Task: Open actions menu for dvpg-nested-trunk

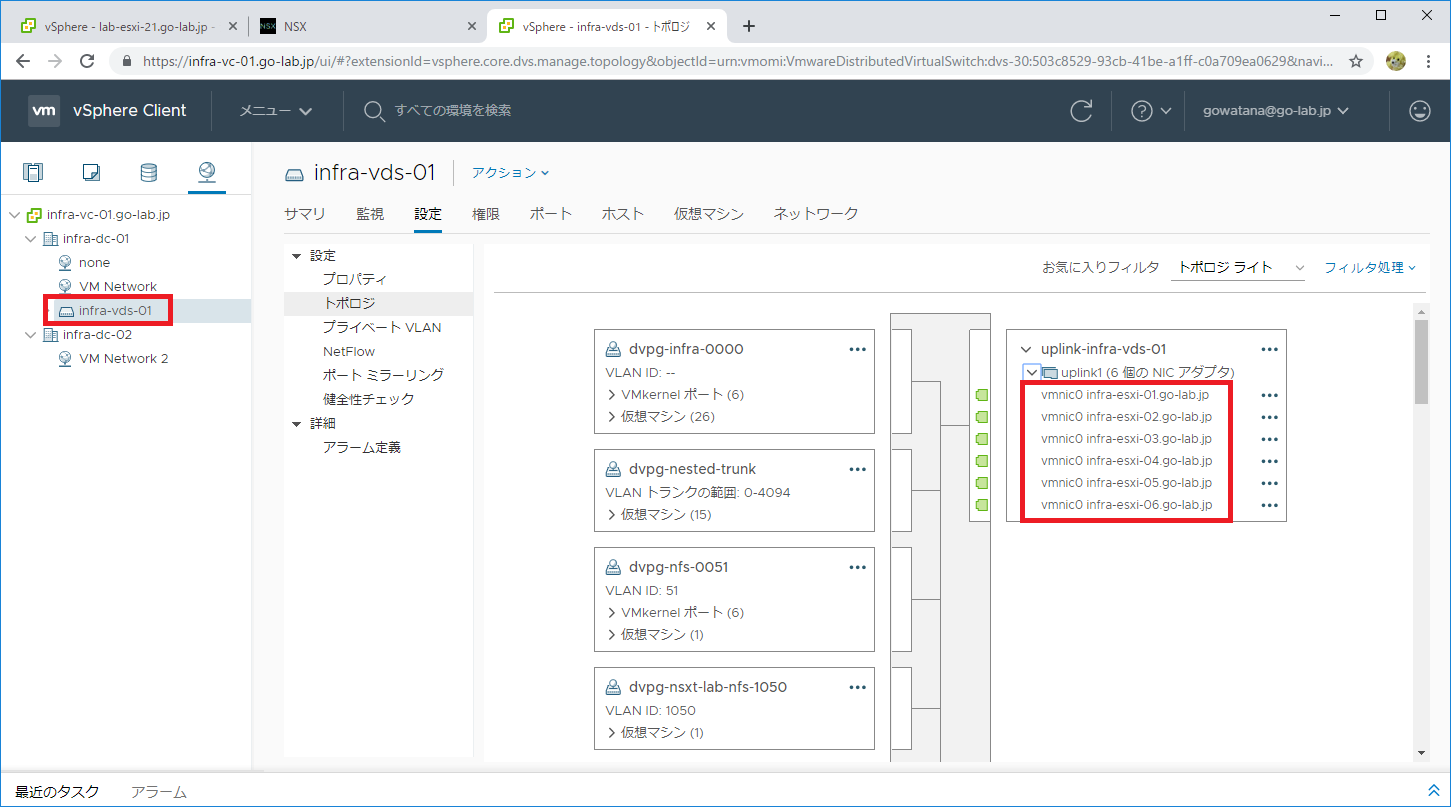Action: click(857, 469)
